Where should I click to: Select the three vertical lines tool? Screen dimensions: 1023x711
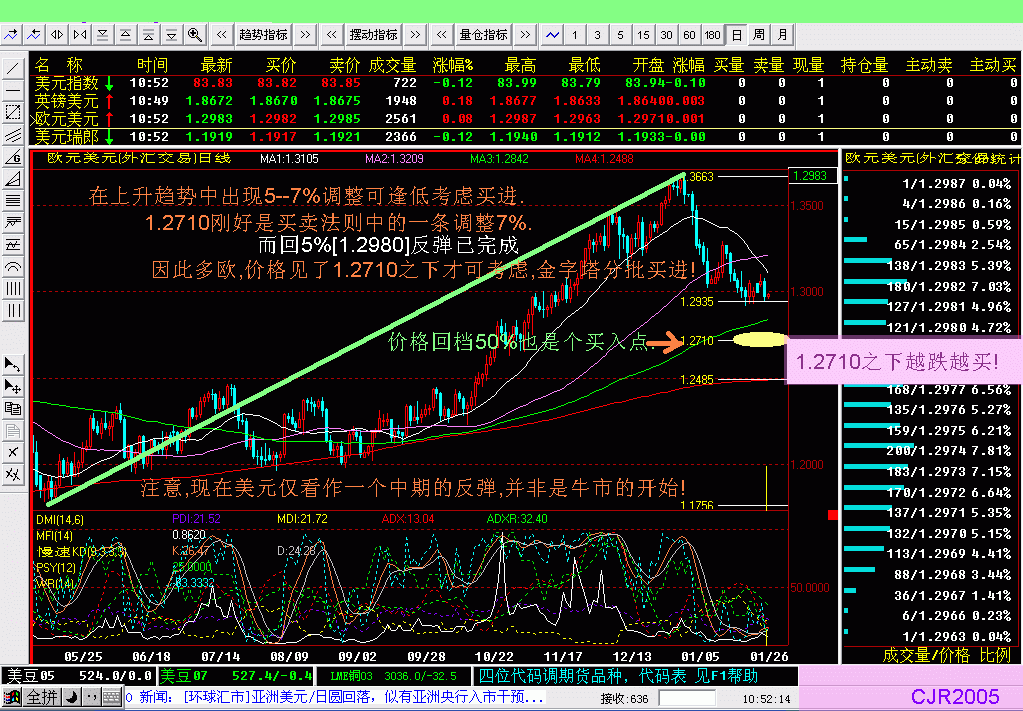point(12,311)
